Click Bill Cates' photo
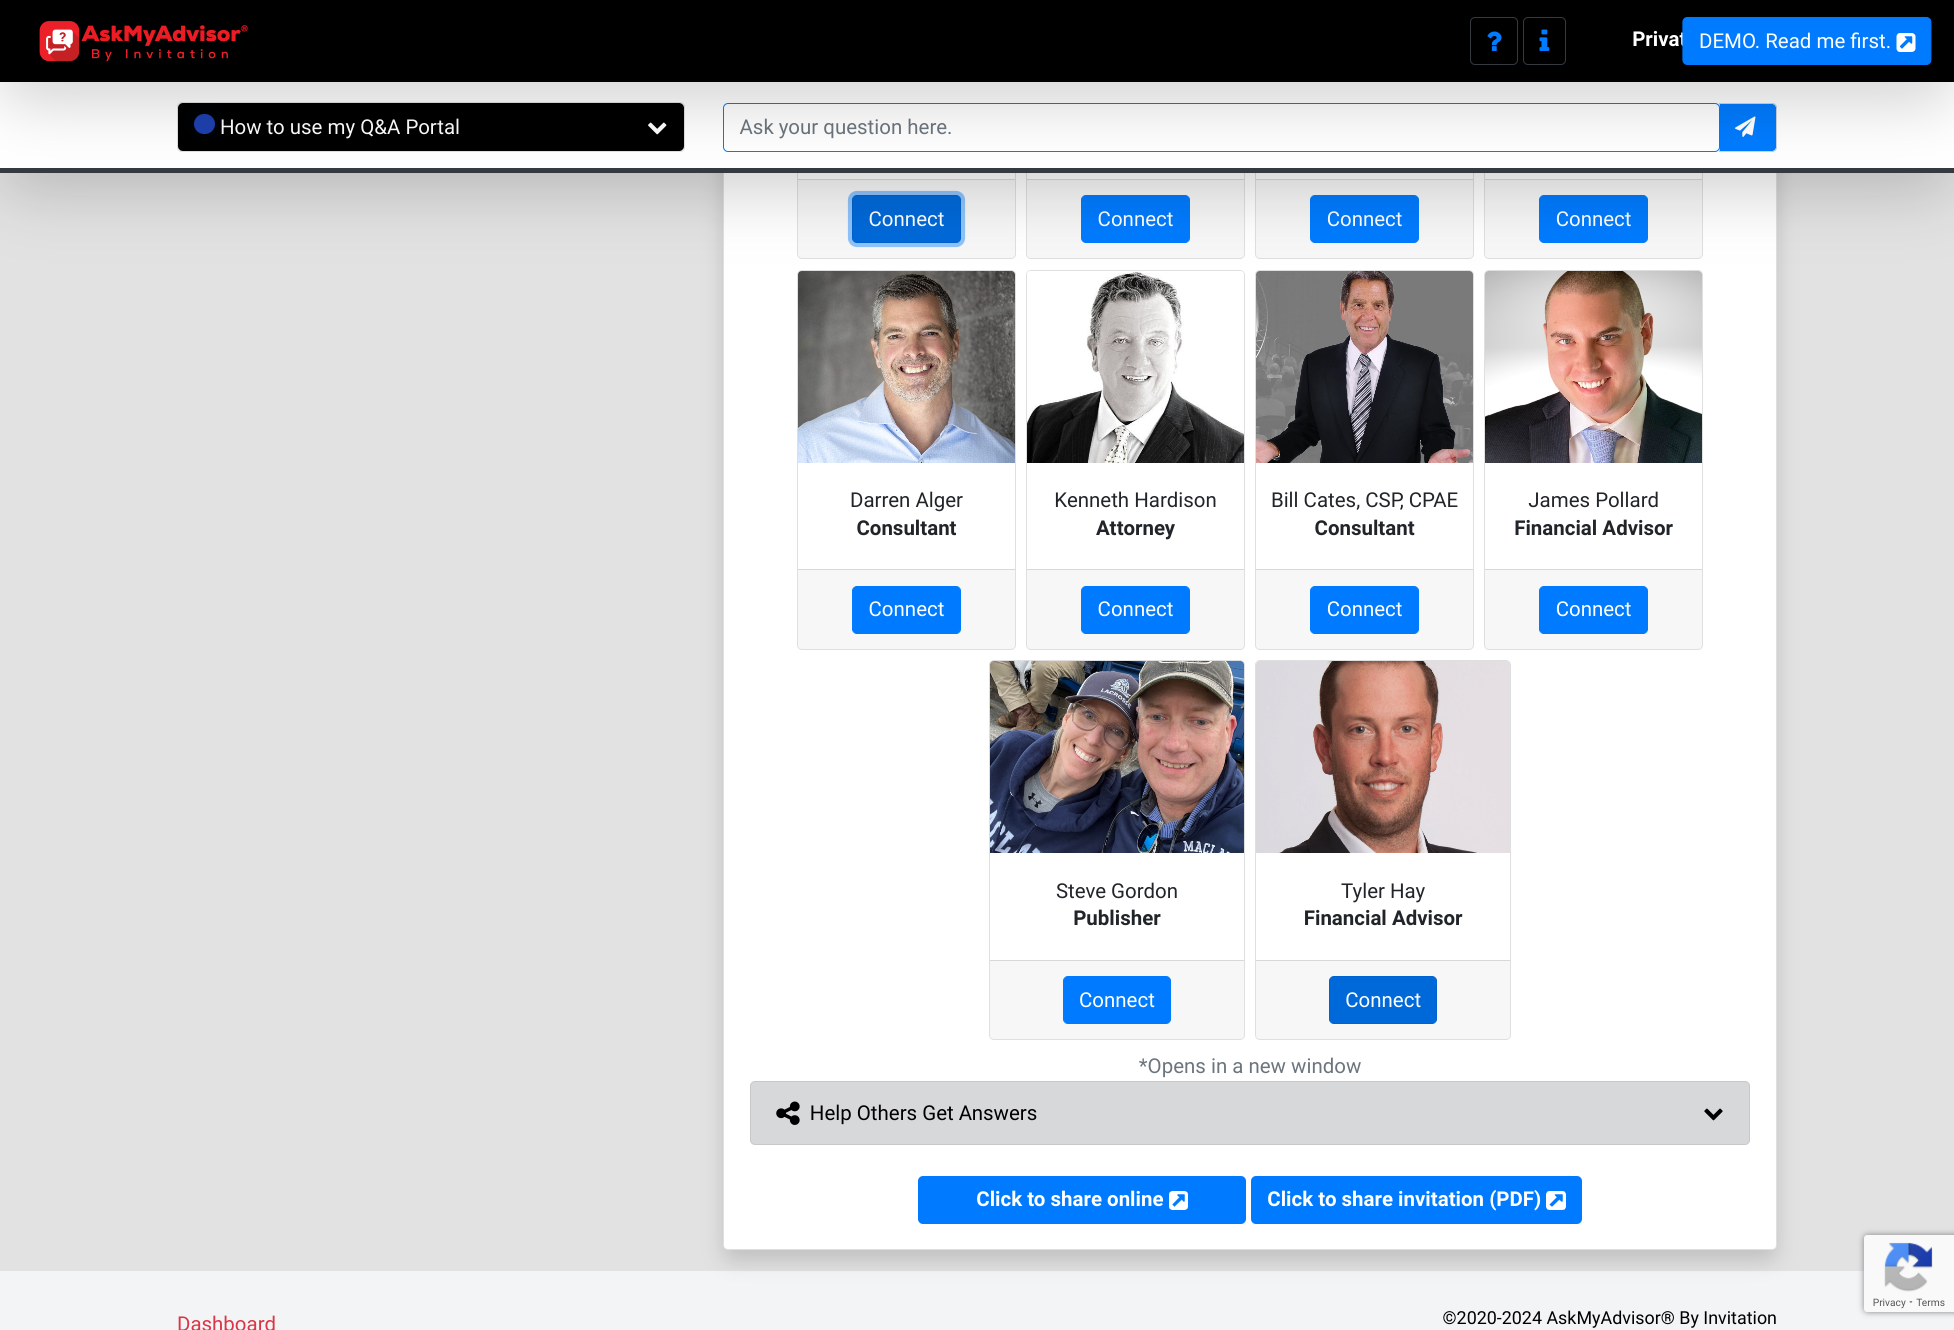 [x=1364, y=367]
